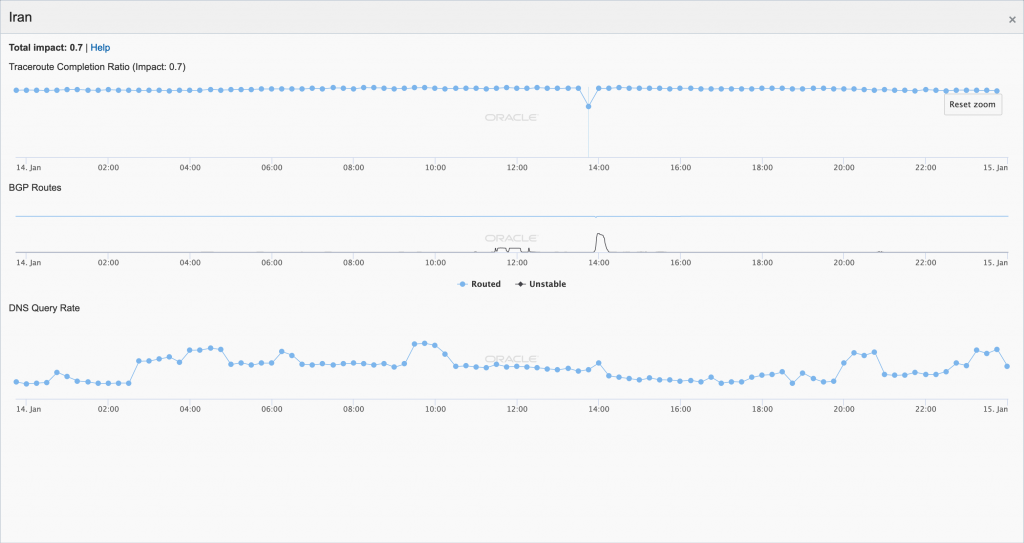This screenshot has height=543, width=1024.
Task: Toggle the Routed series in the legend
Action: coord(480,284)
